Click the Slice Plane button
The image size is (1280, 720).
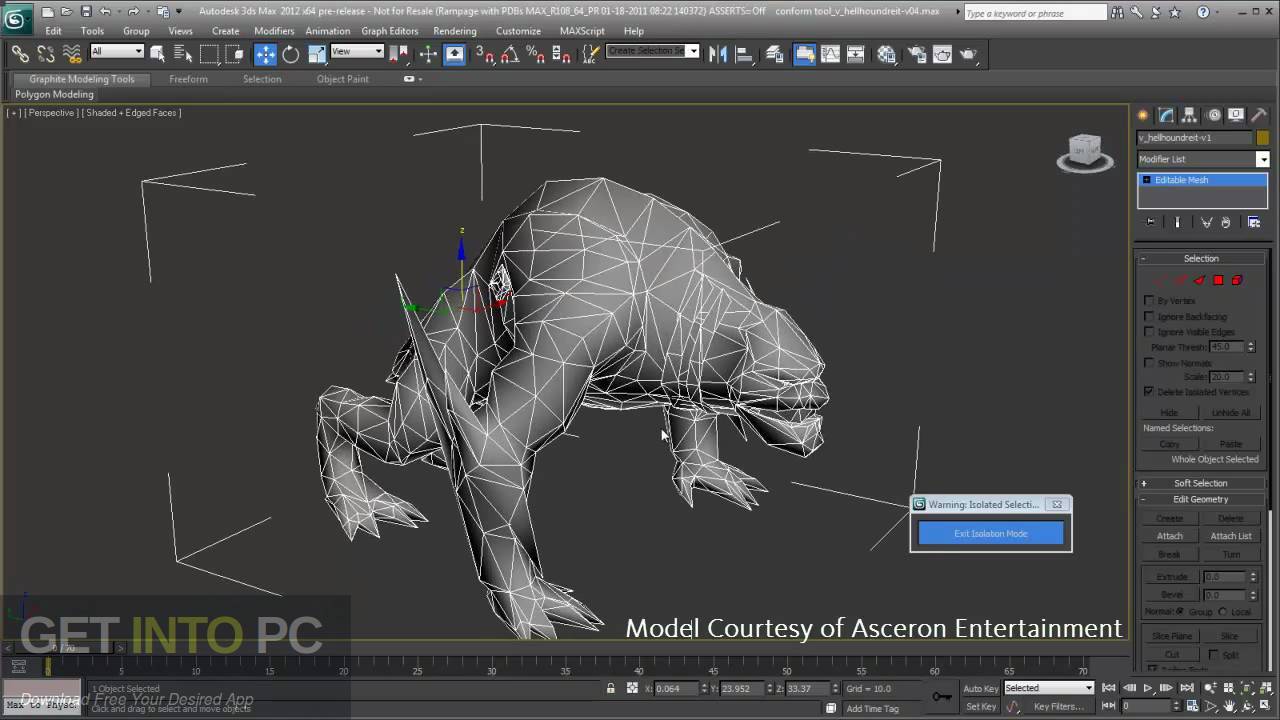point(1172,636)
